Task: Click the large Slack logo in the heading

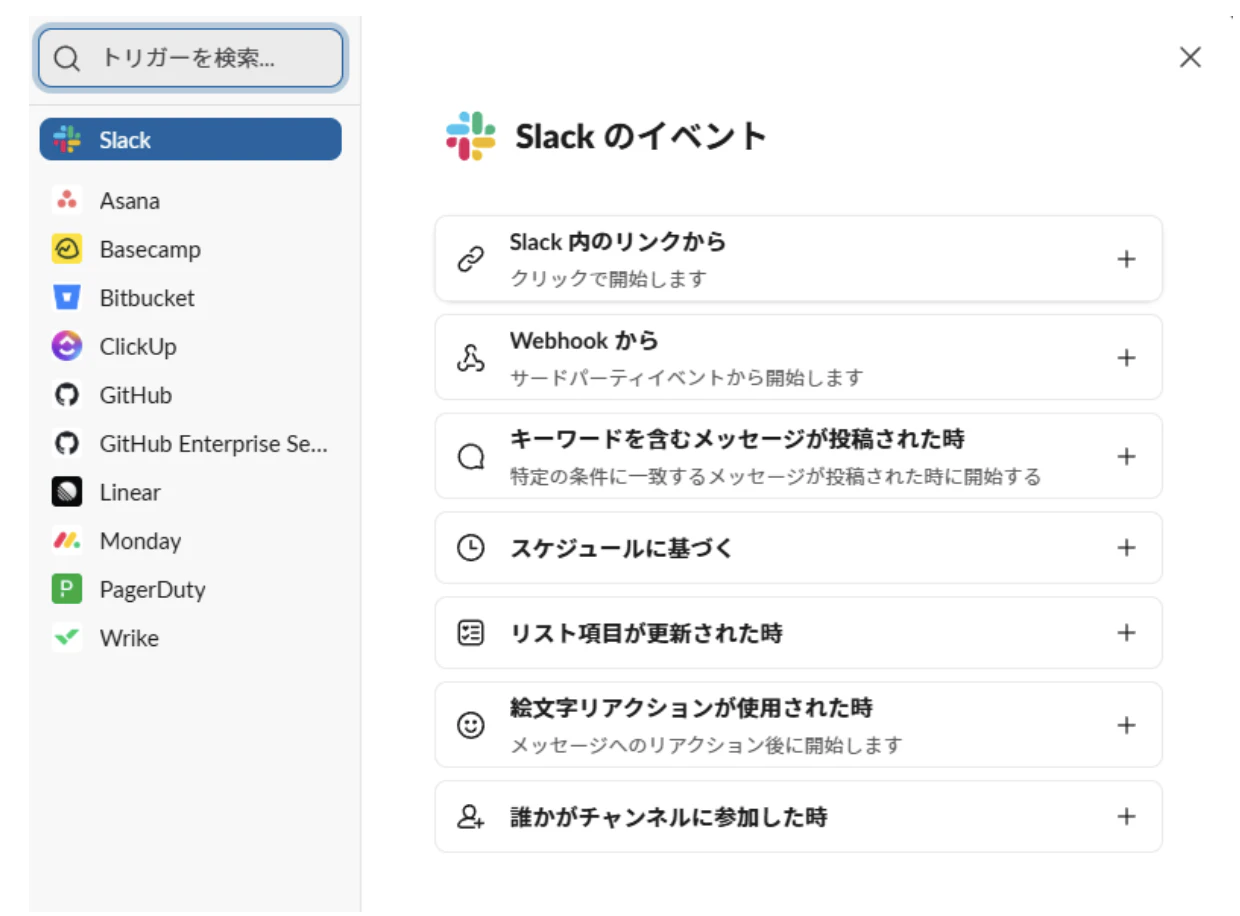Action: (x=471, y=136)
